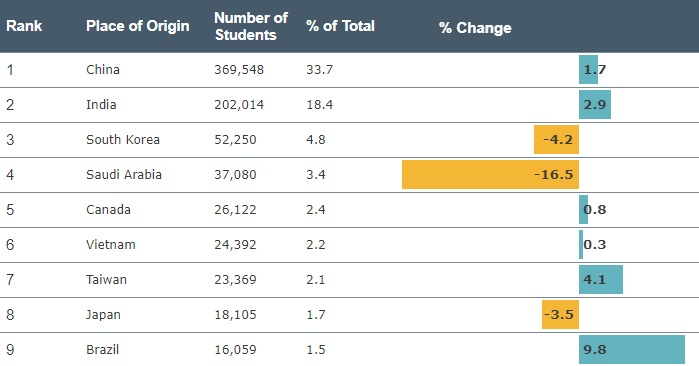Select the India place of origin cell
Viewport: 699px width, 366px height.
[101, 105]
